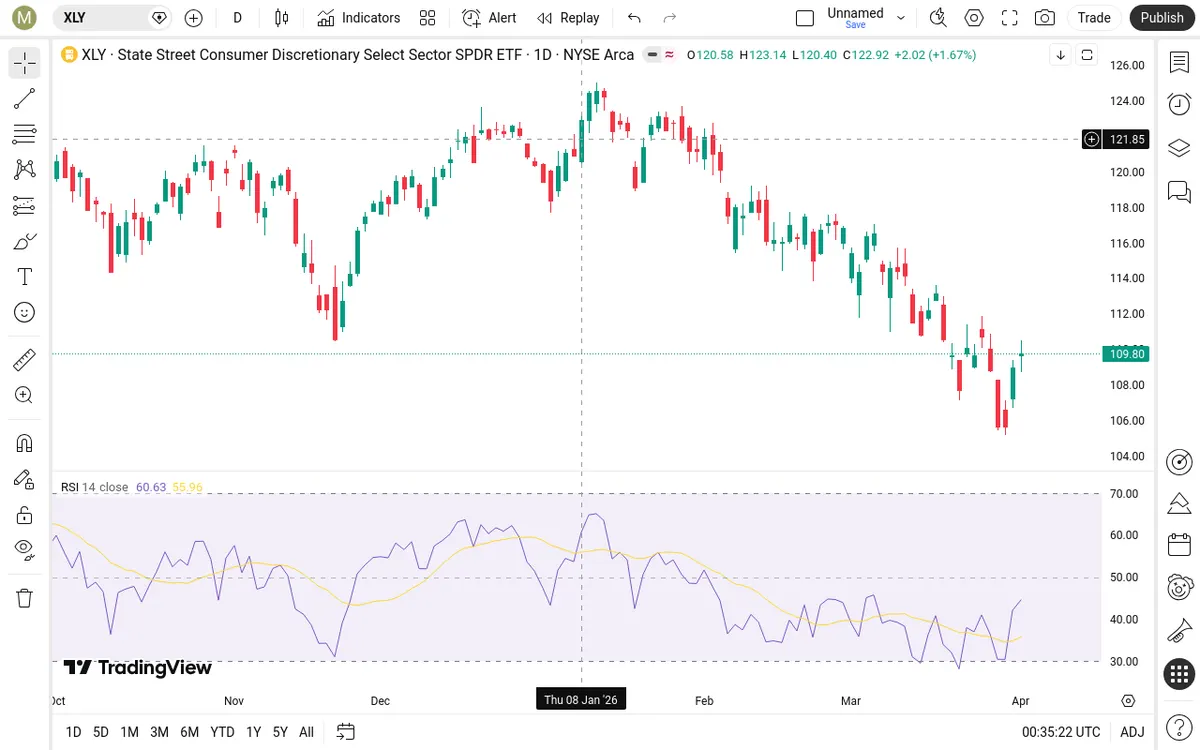The width and height of the screenshot is (1200, 750).
Task: Toggle magnet mode for drawings
Action: [25, 443]
